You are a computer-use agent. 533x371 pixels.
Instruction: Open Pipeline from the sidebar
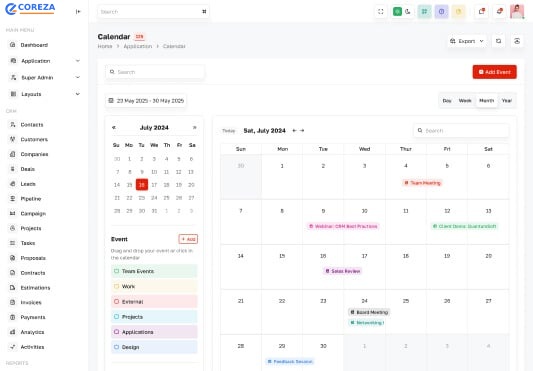[x=31, y=199]
